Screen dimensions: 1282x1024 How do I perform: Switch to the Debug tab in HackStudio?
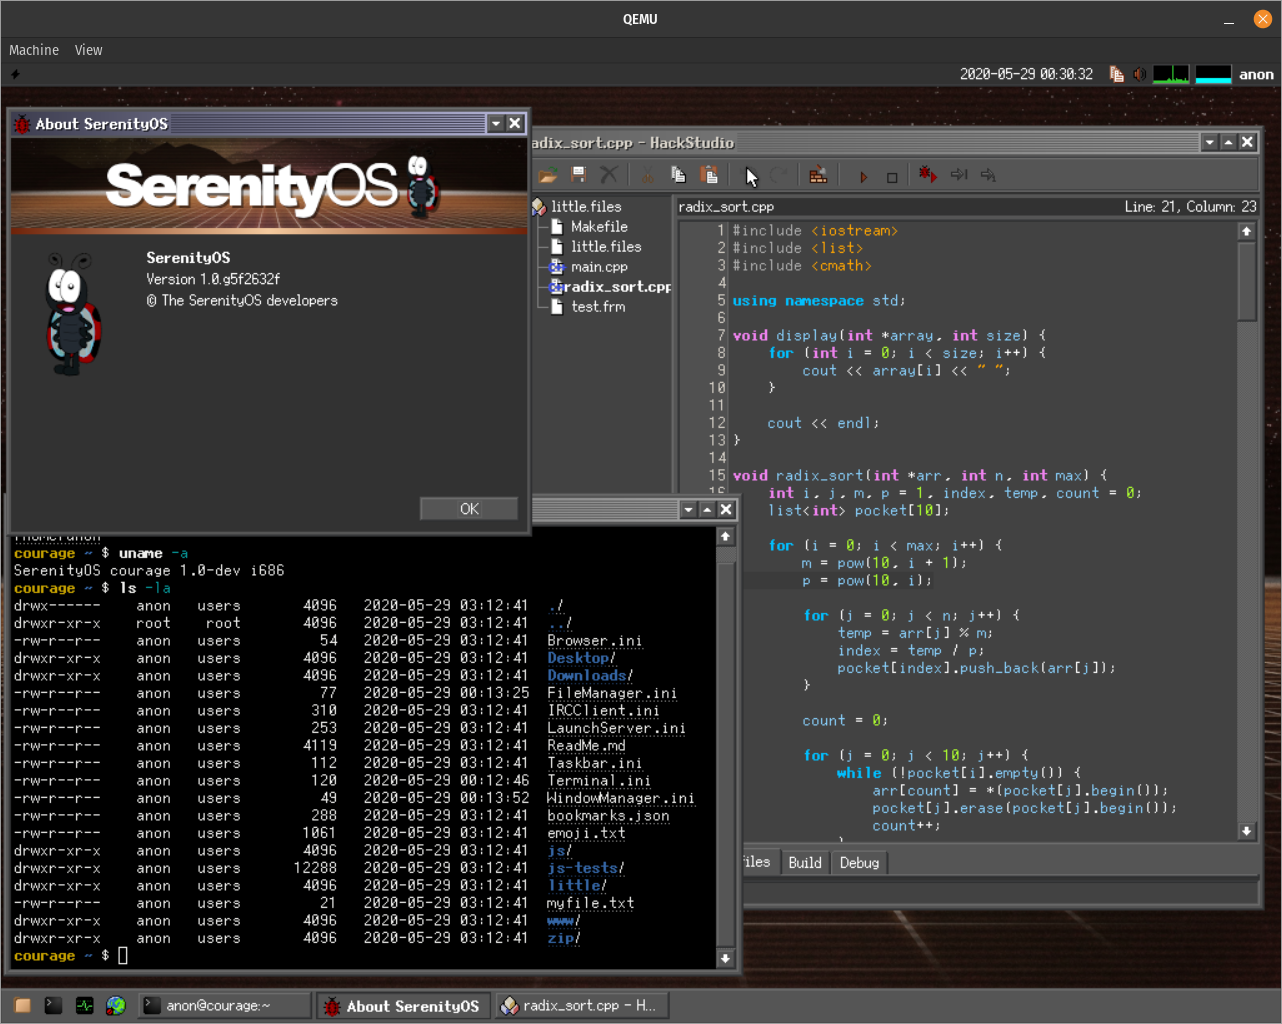tap(859, 863)
